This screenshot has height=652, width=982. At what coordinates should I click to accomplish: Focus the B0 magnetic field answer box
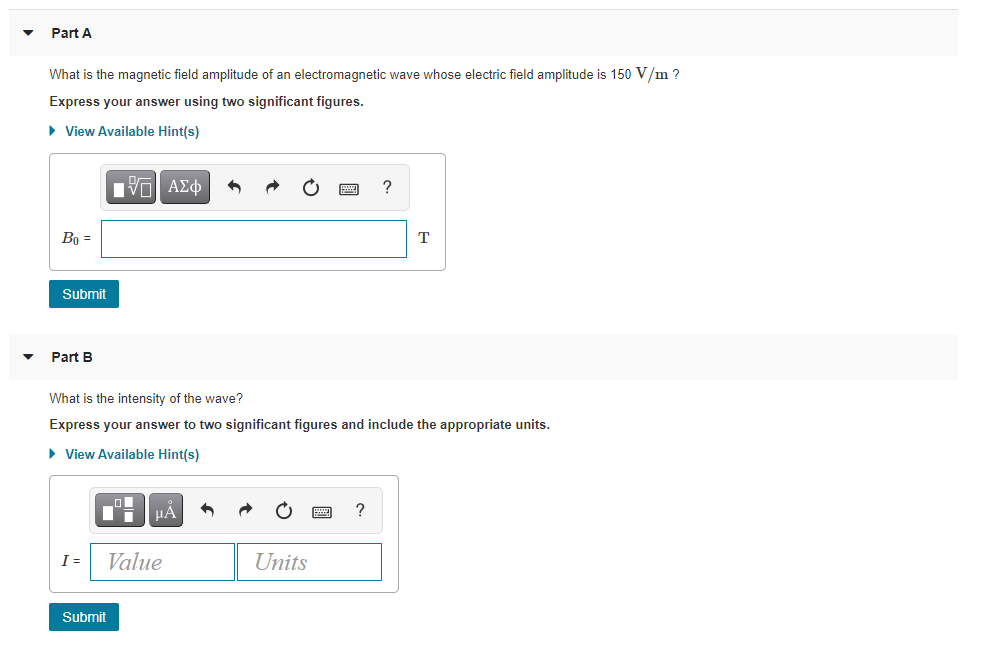pos(254,239)
